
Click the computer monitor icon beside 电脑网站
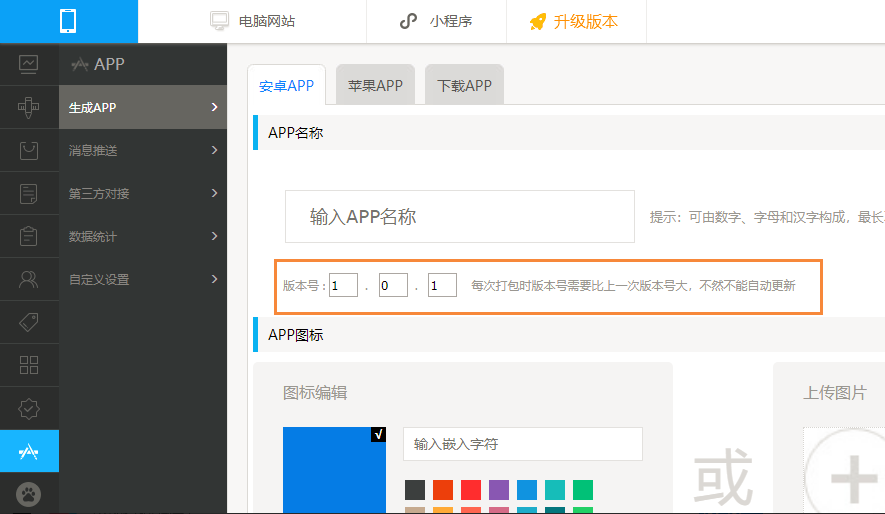219,21
